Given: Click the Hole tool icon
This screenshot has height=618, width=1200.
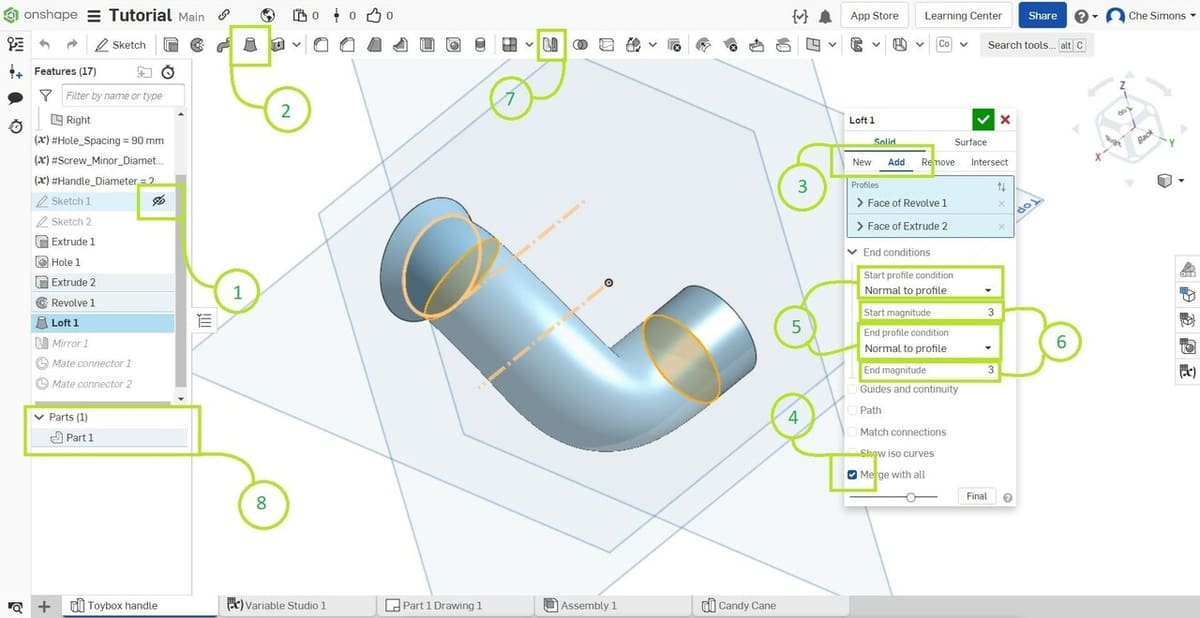Looking at the screenshot, I should pyautogui.click(x=453, y=45).
